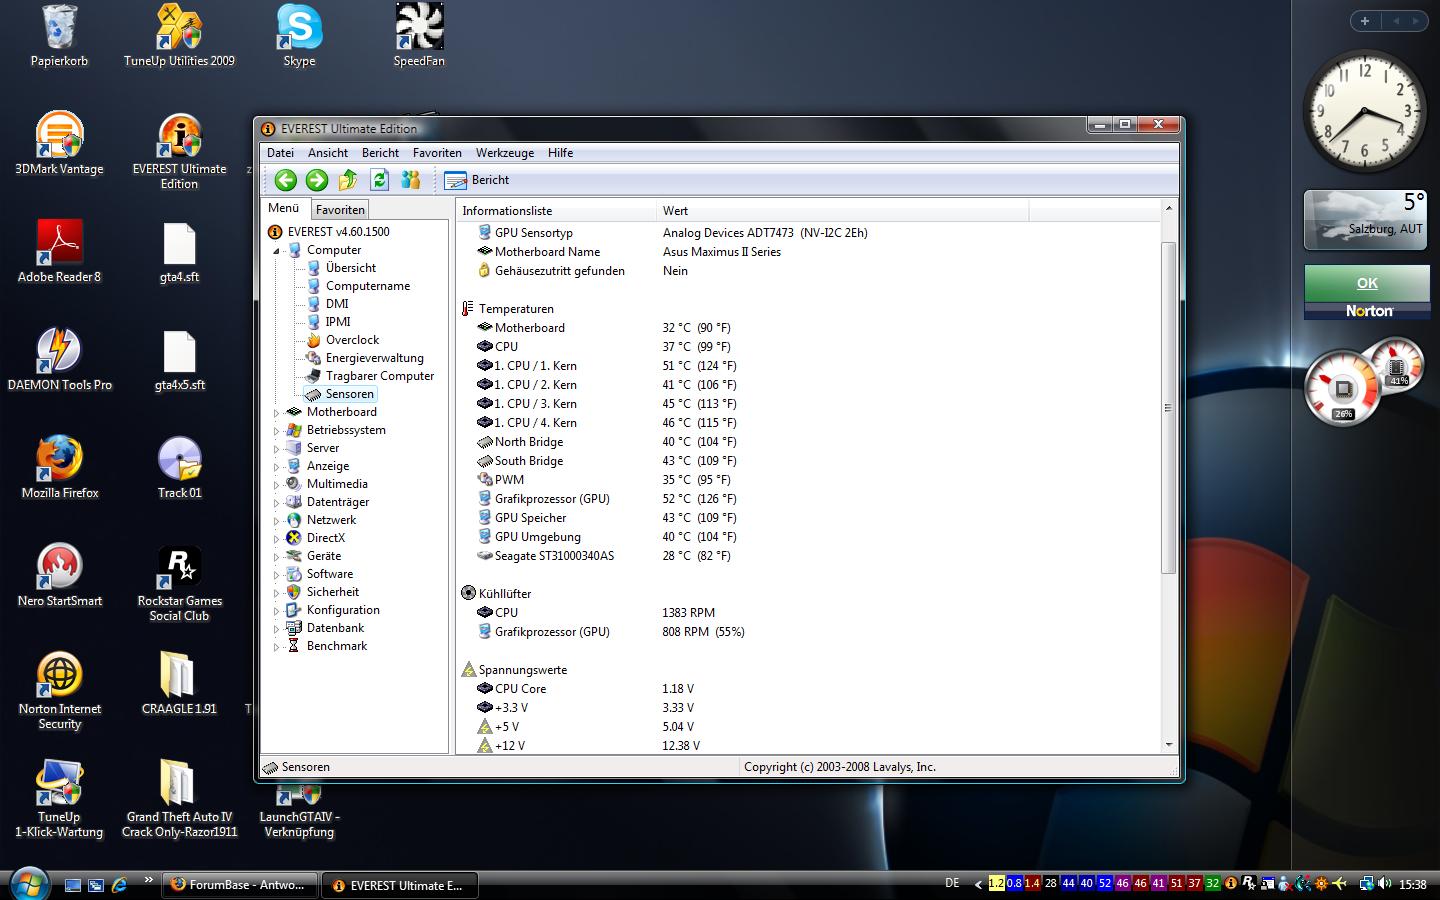The image size is (1440, 900).
Task: Expand the Datenträger tree node
Action: coord(277,503)
